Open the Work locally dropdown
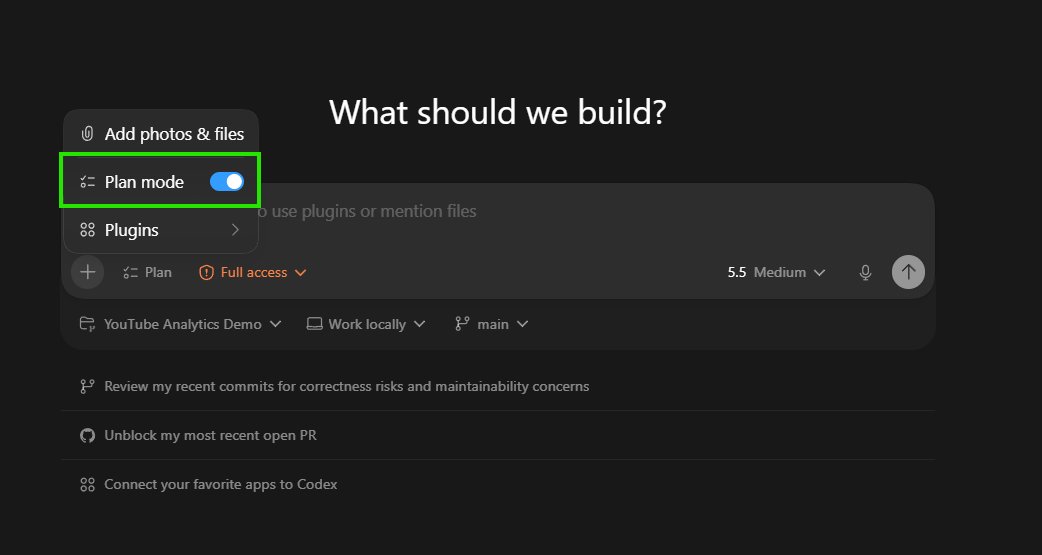Screen dimensions: 1042x555 pos(365,324)
